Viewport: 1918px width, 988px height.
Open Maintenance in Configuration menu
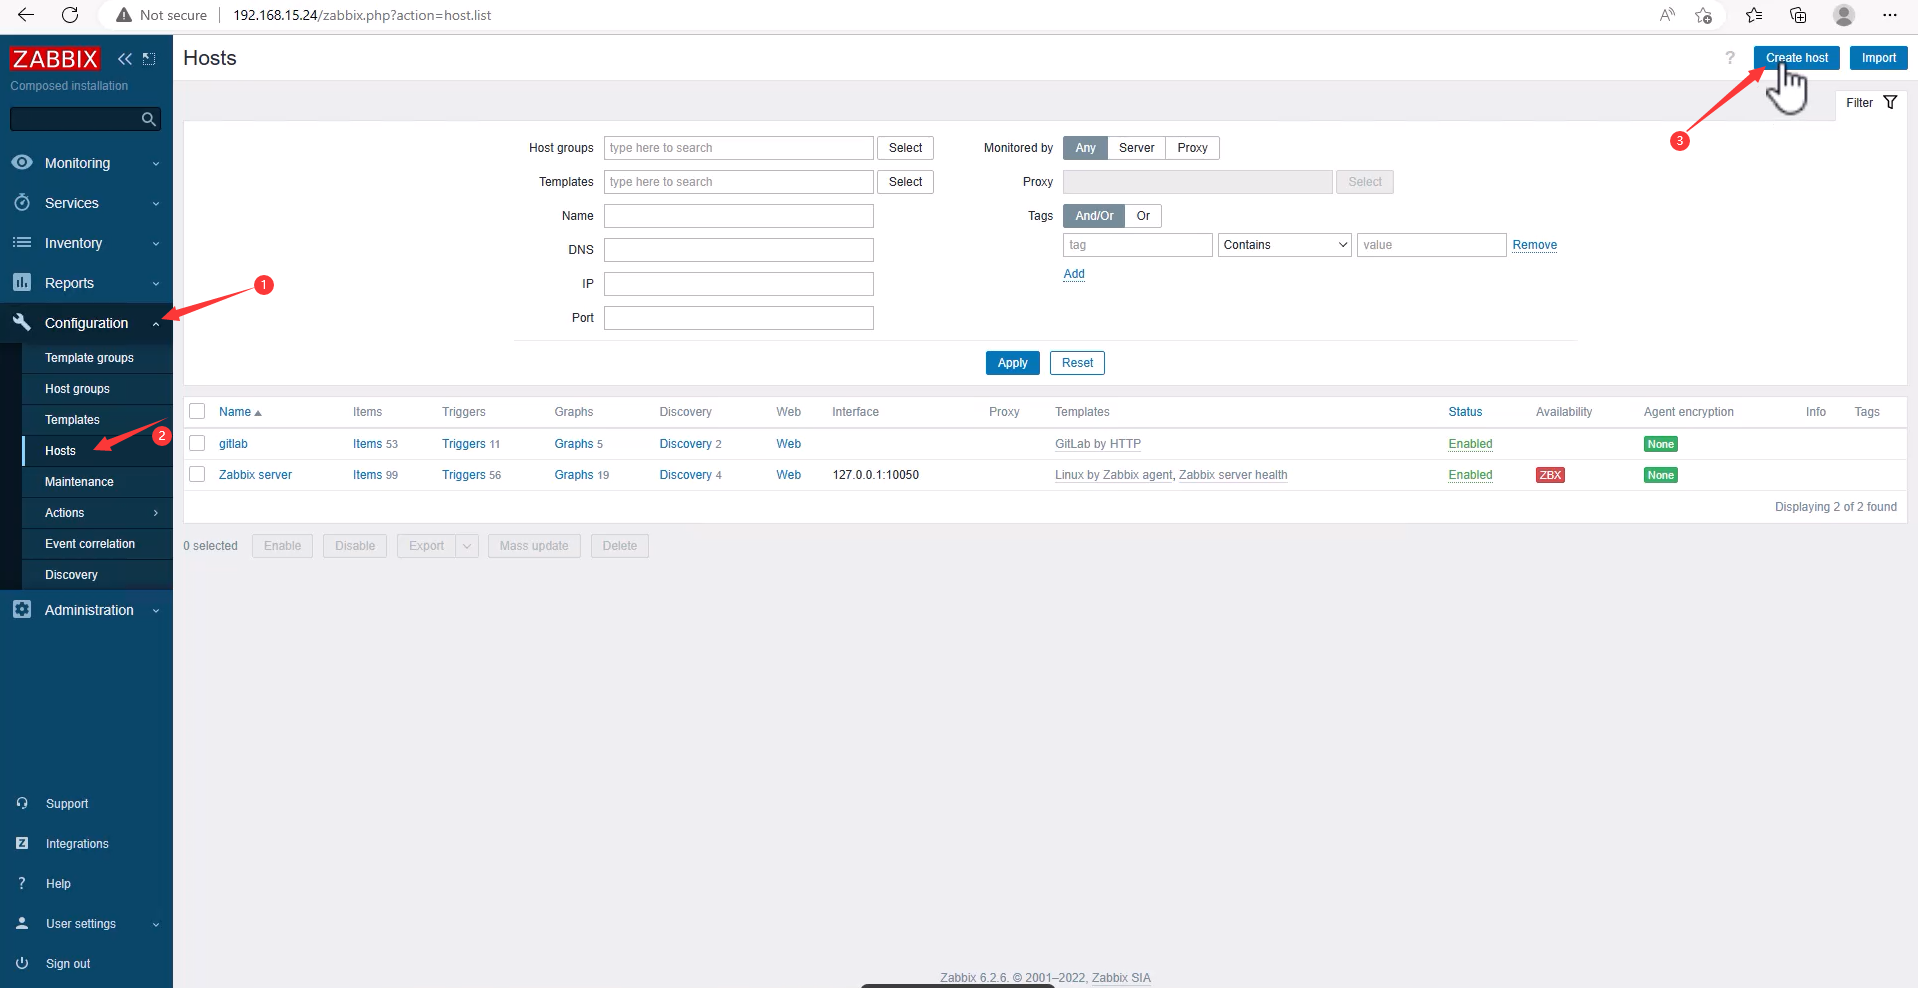(79, 482)
